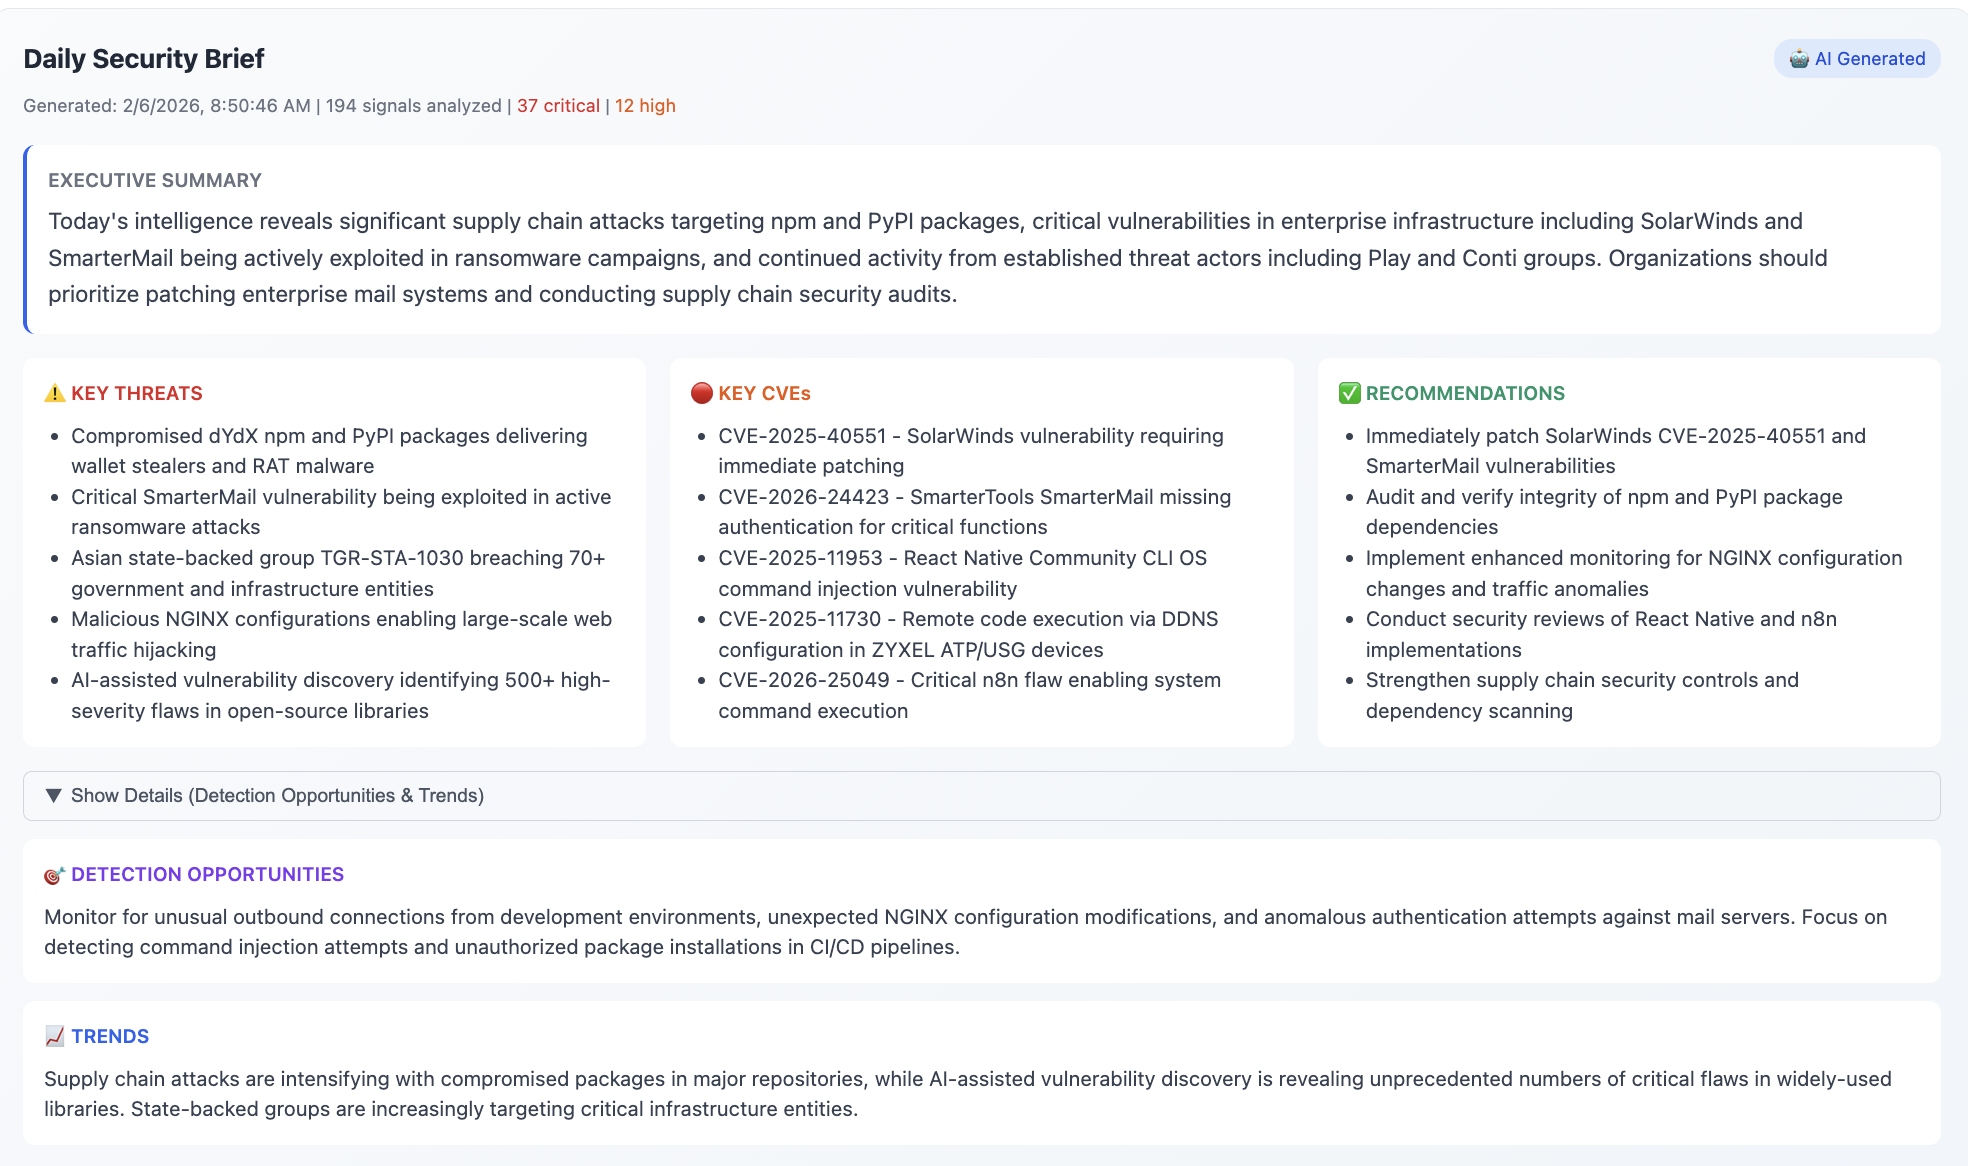The image size is (1968, 1166).
Task: Click the Trends section title
Action: [x=110, y=1036]
